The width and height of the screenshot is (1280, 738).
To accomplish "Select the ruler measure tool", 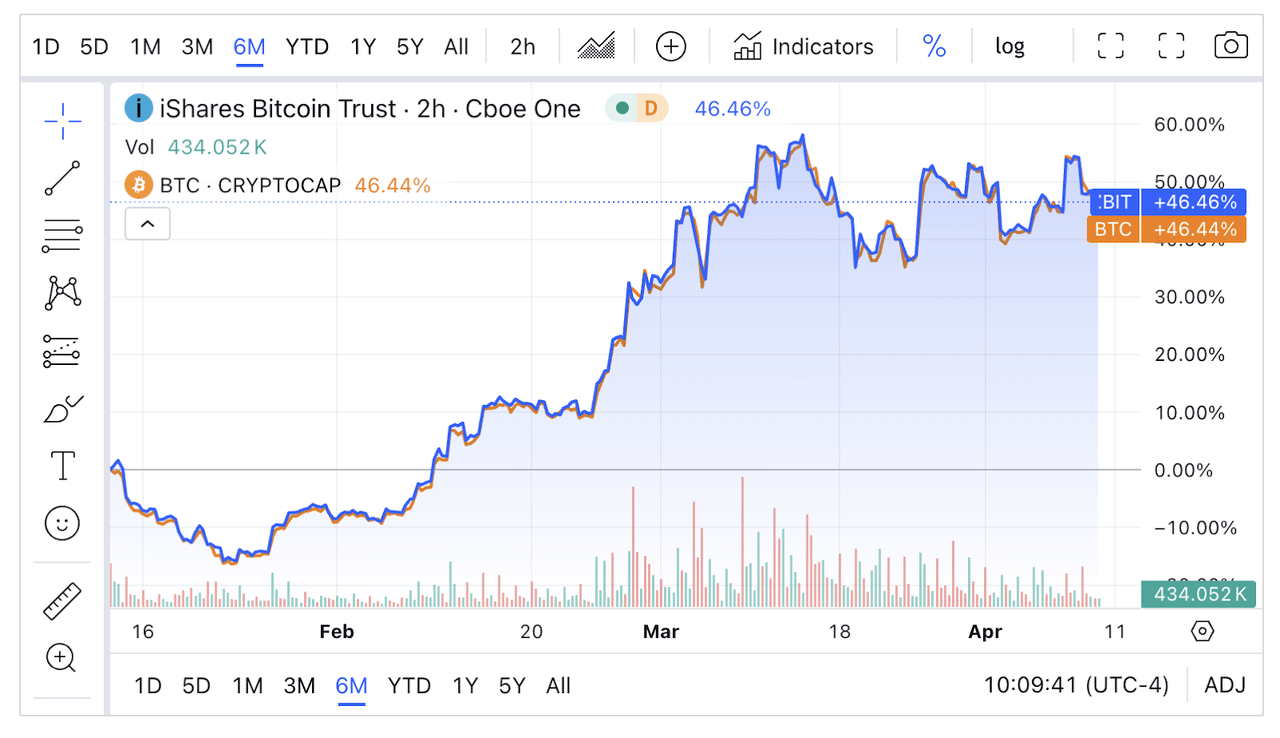I will (x=62, y=601).
